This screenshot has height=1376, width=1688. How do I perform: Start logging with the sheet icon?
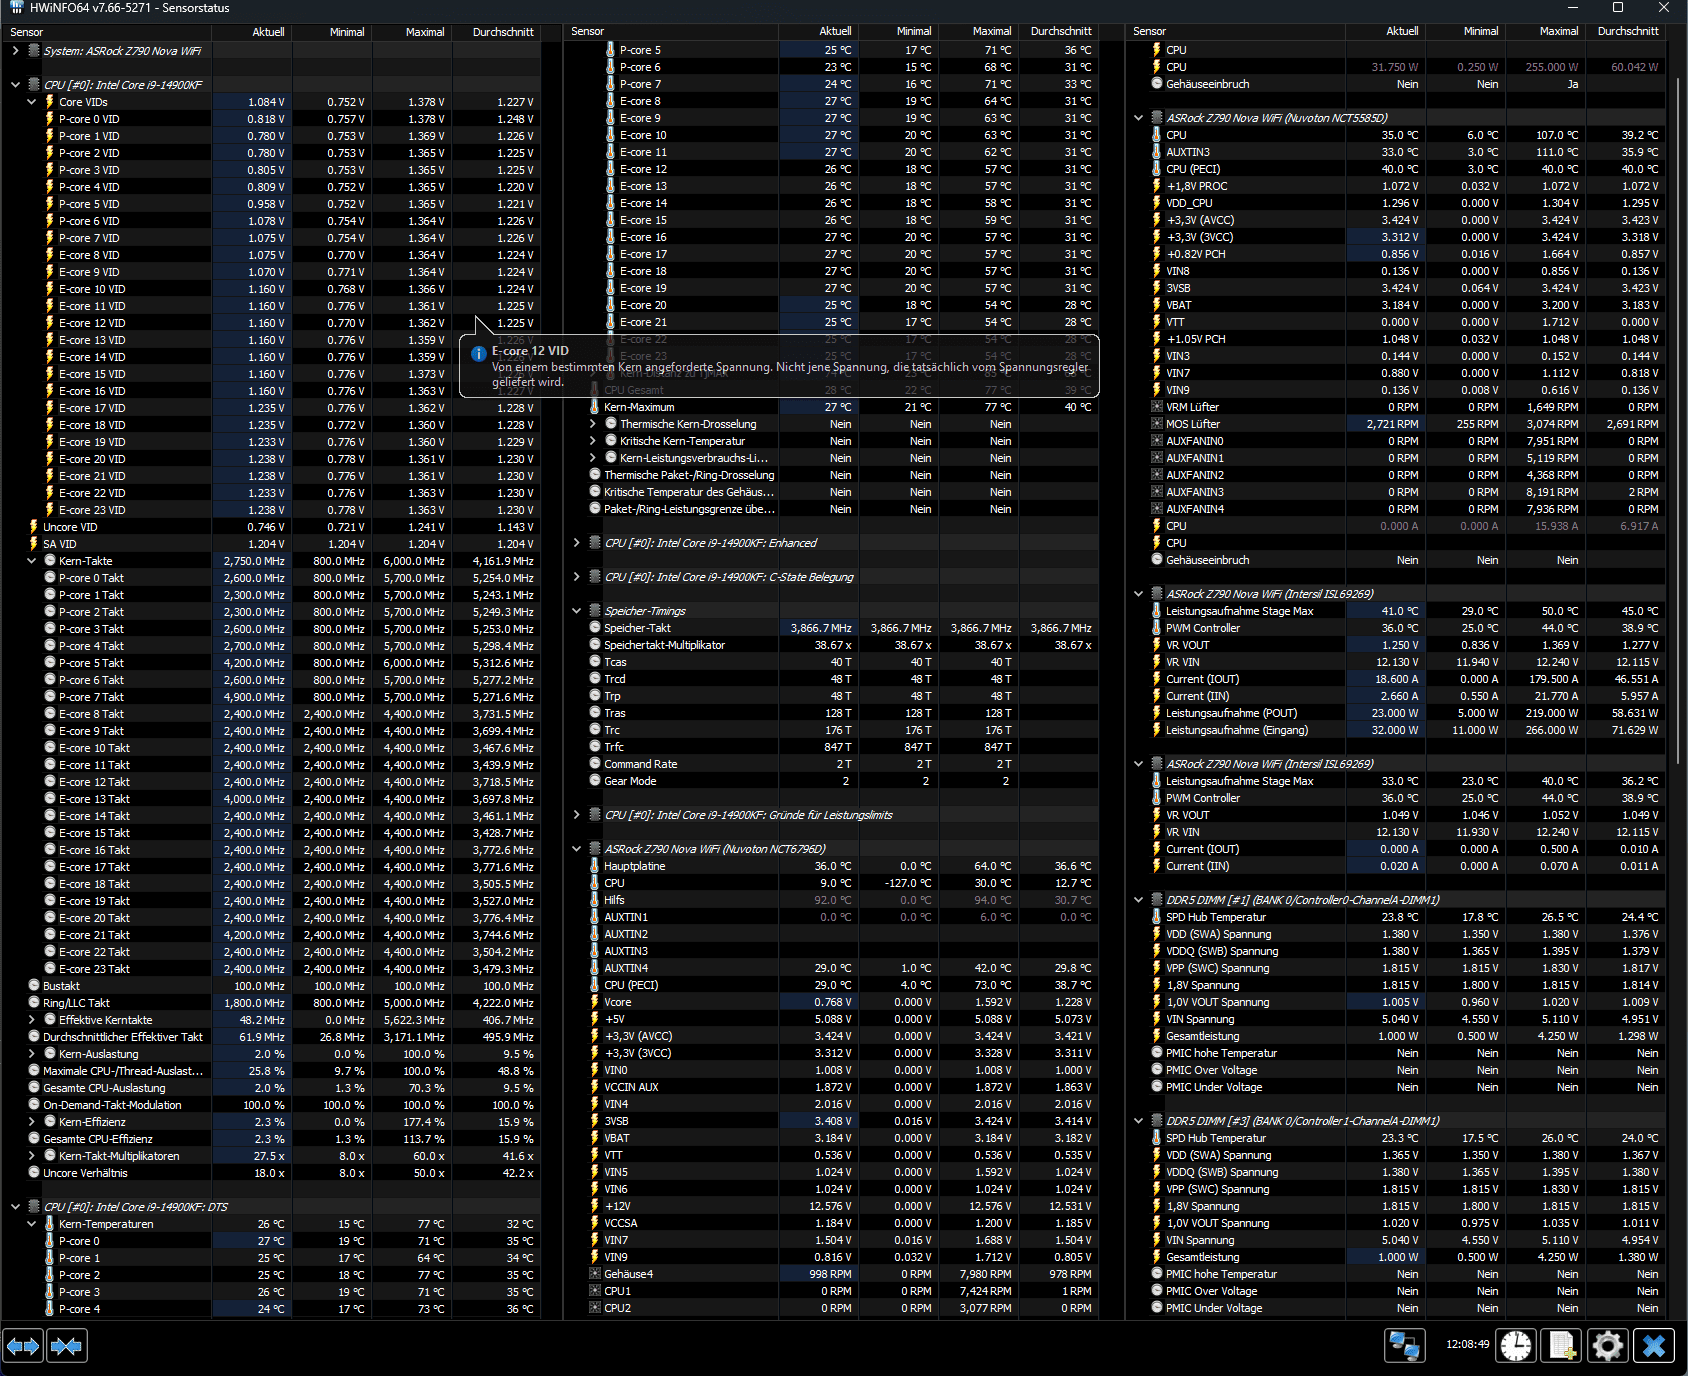1561,1346
